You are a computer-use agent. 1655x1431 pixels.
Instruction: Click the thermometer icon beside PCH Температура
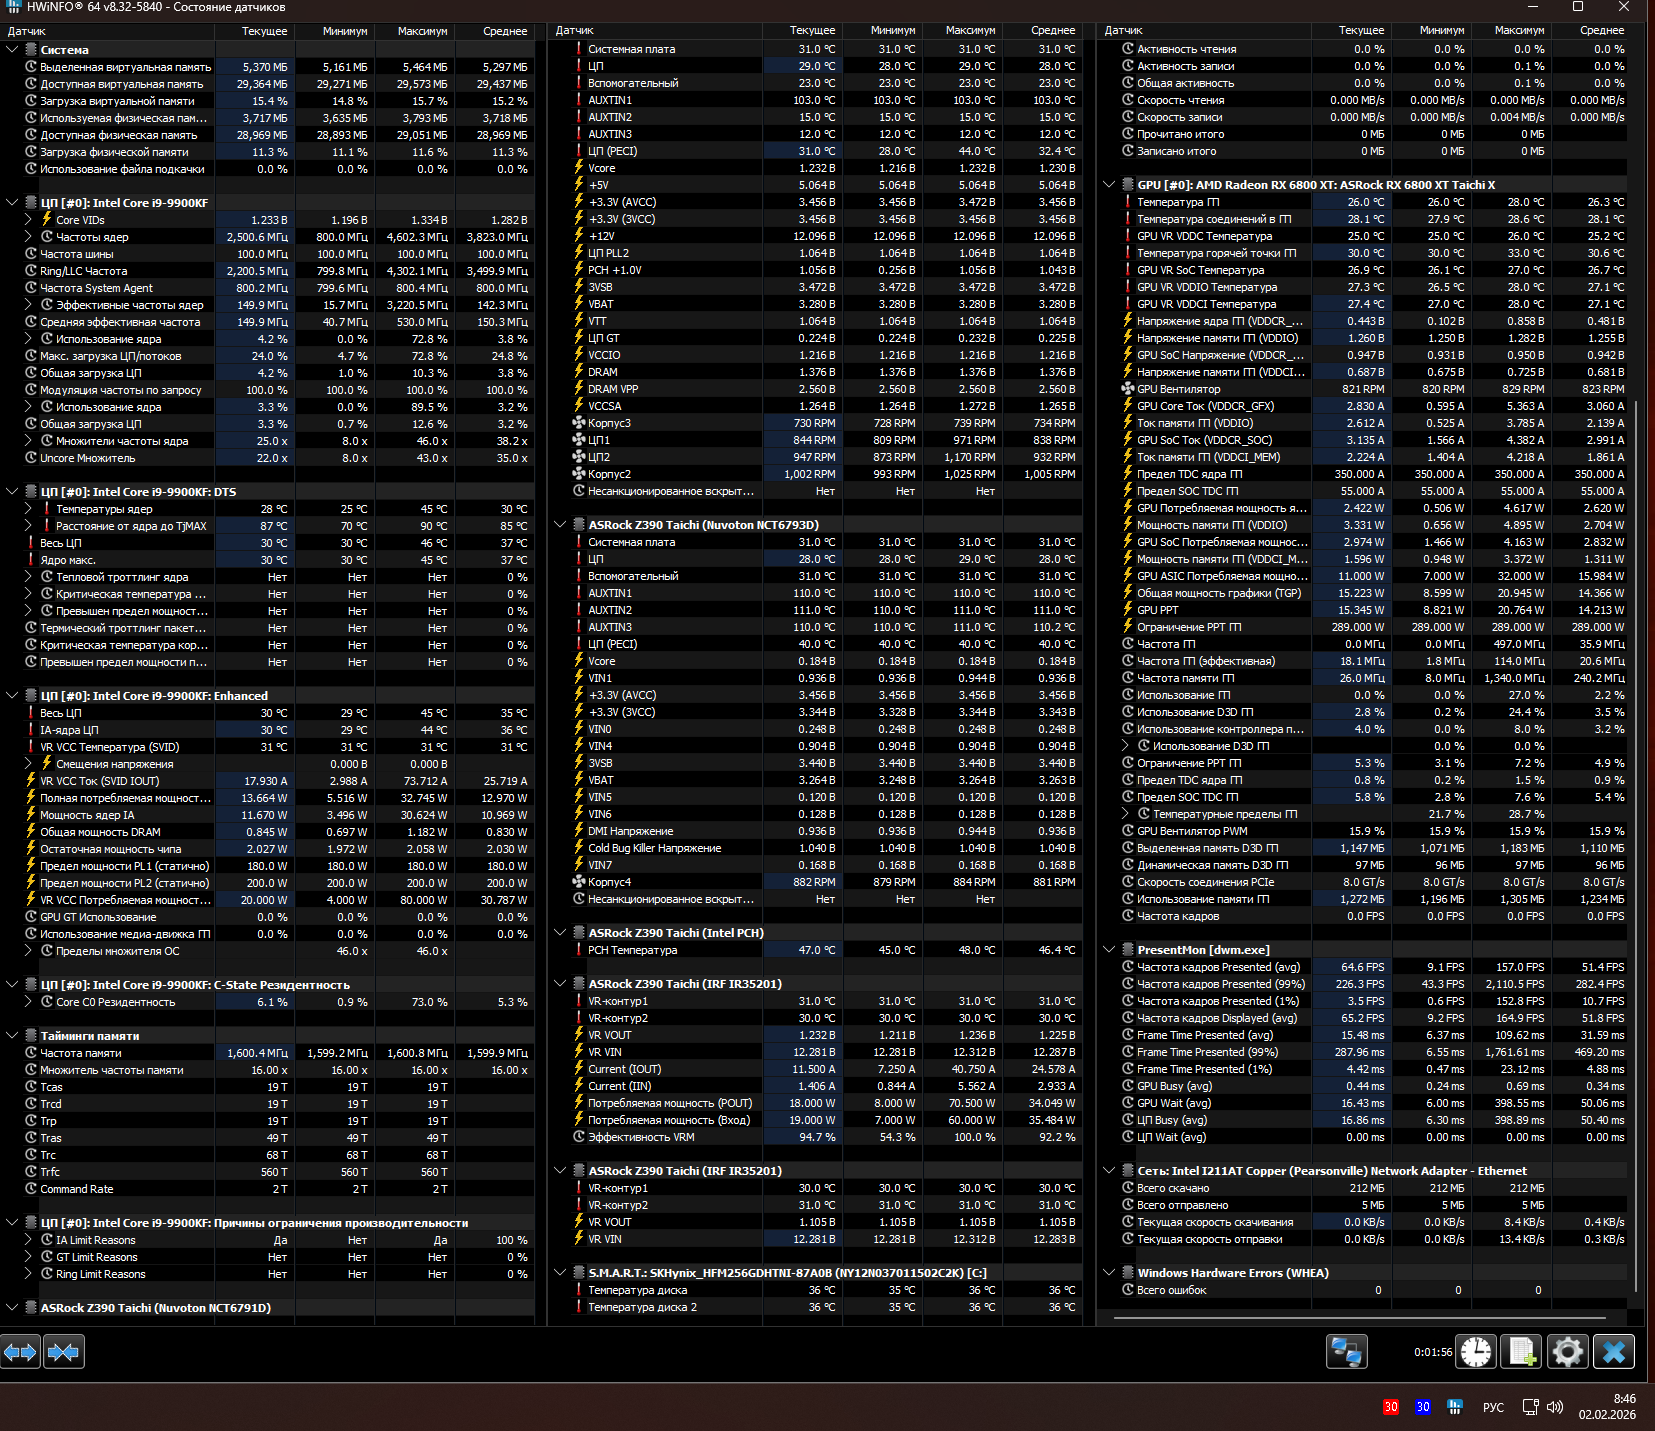pos(578,950)
